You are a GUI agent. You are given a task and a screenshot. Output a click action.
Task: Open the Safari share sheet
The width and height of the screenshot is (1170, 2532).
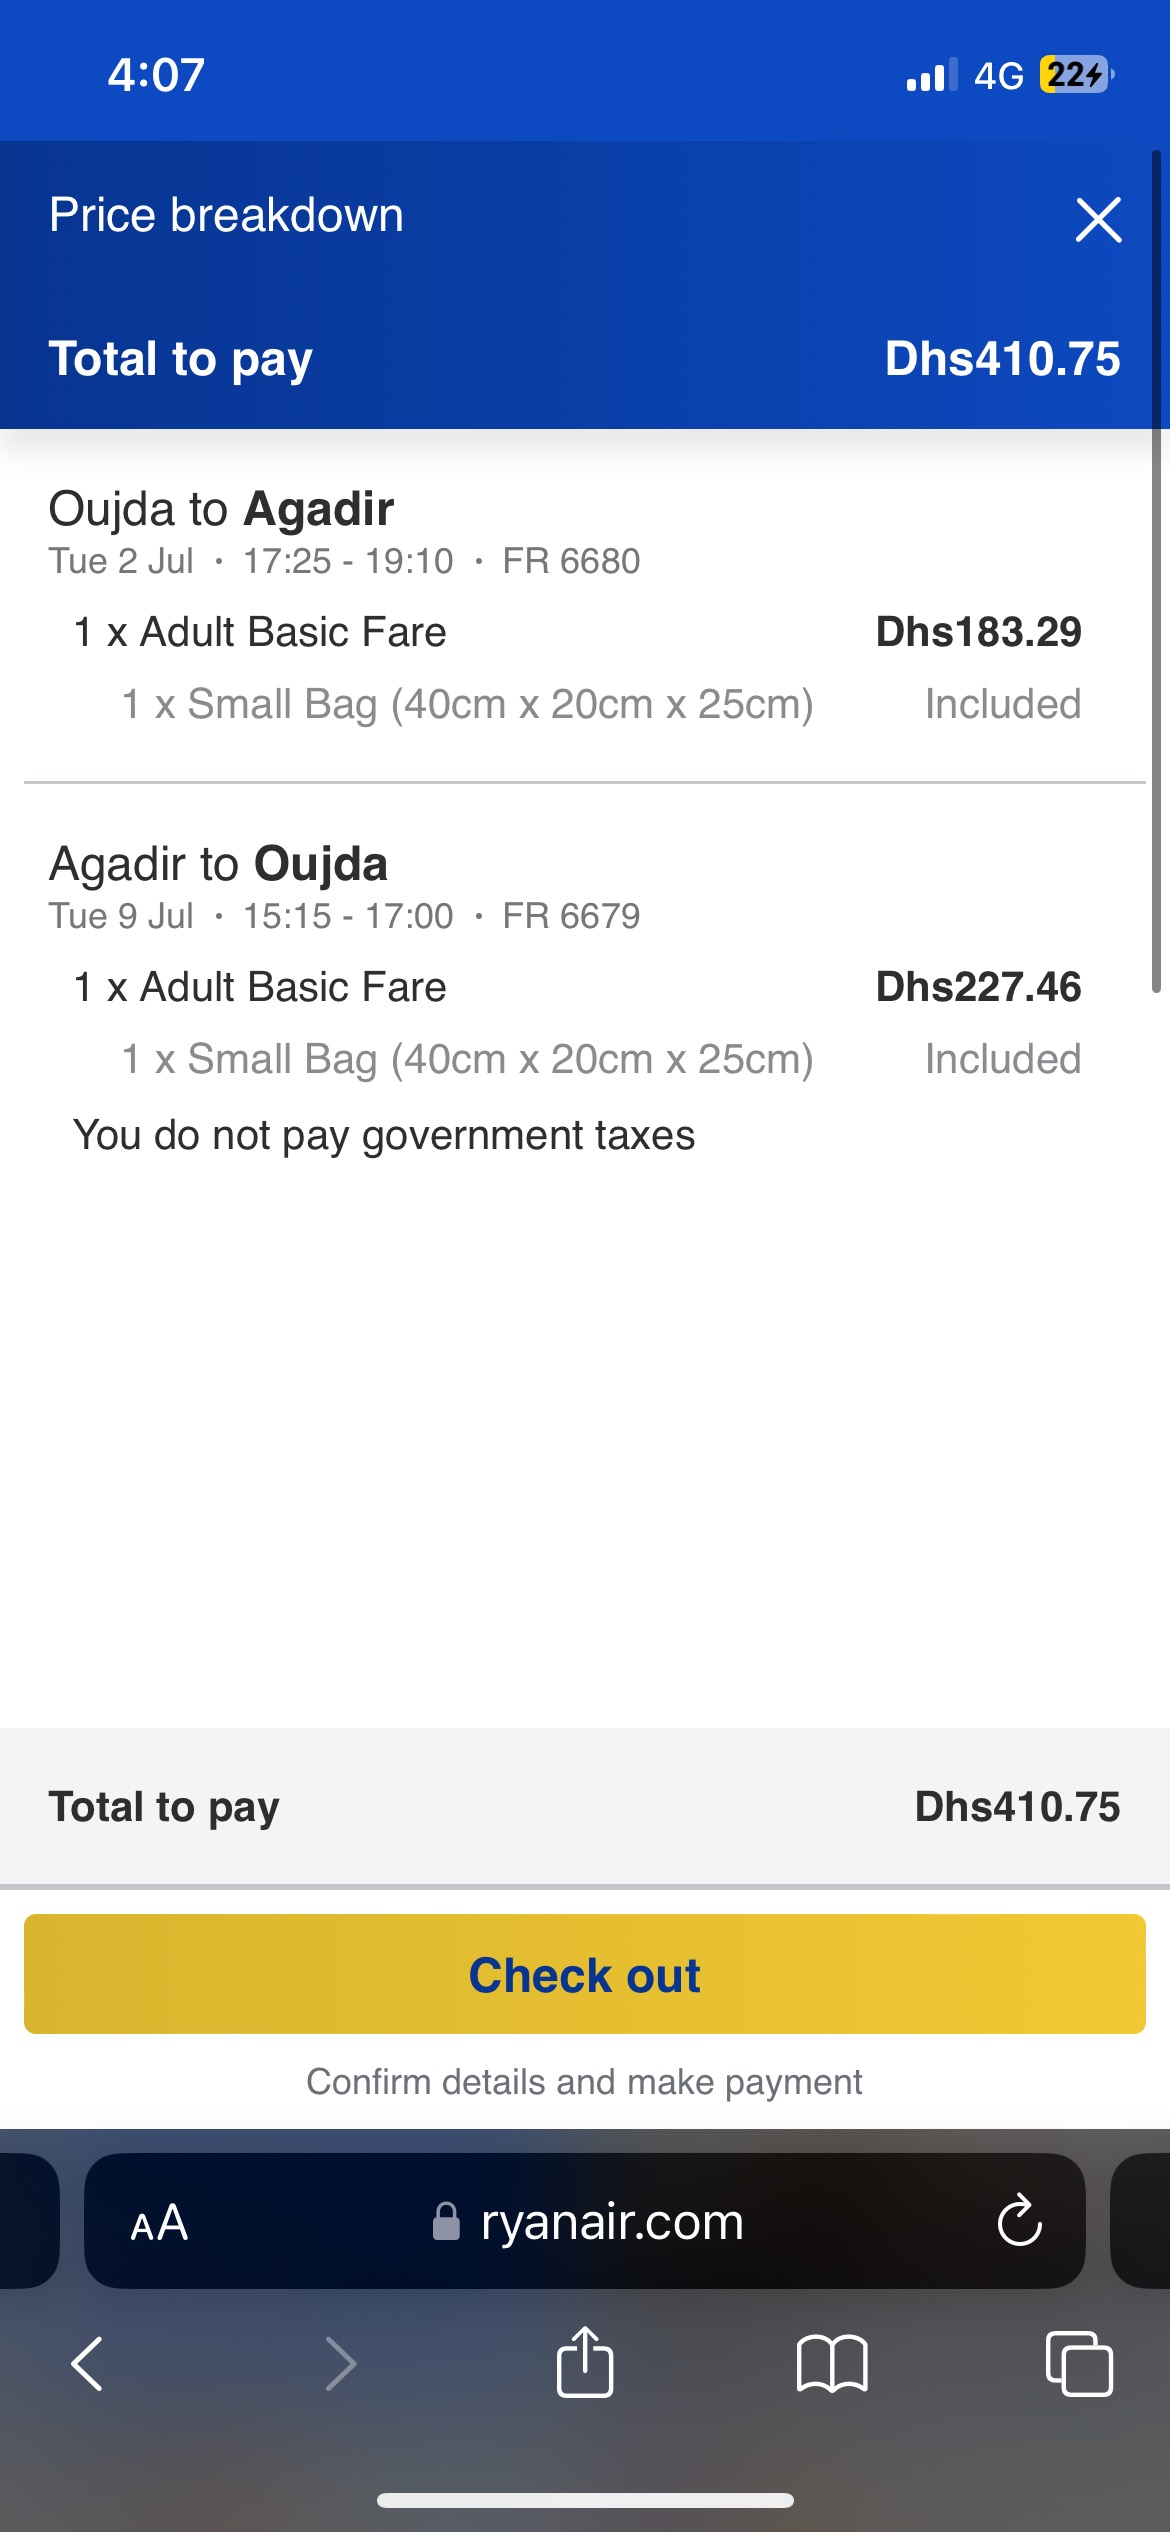[x=585, y=2362]
